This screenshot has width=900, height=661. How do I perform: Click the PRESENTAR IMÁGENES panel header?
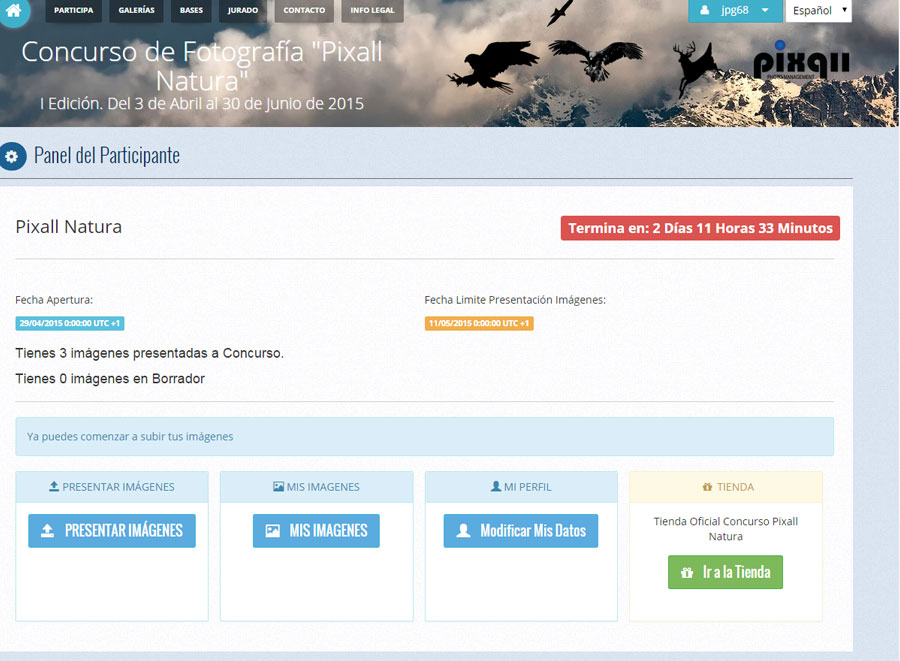pyautogui.click(x=112, y=487)
